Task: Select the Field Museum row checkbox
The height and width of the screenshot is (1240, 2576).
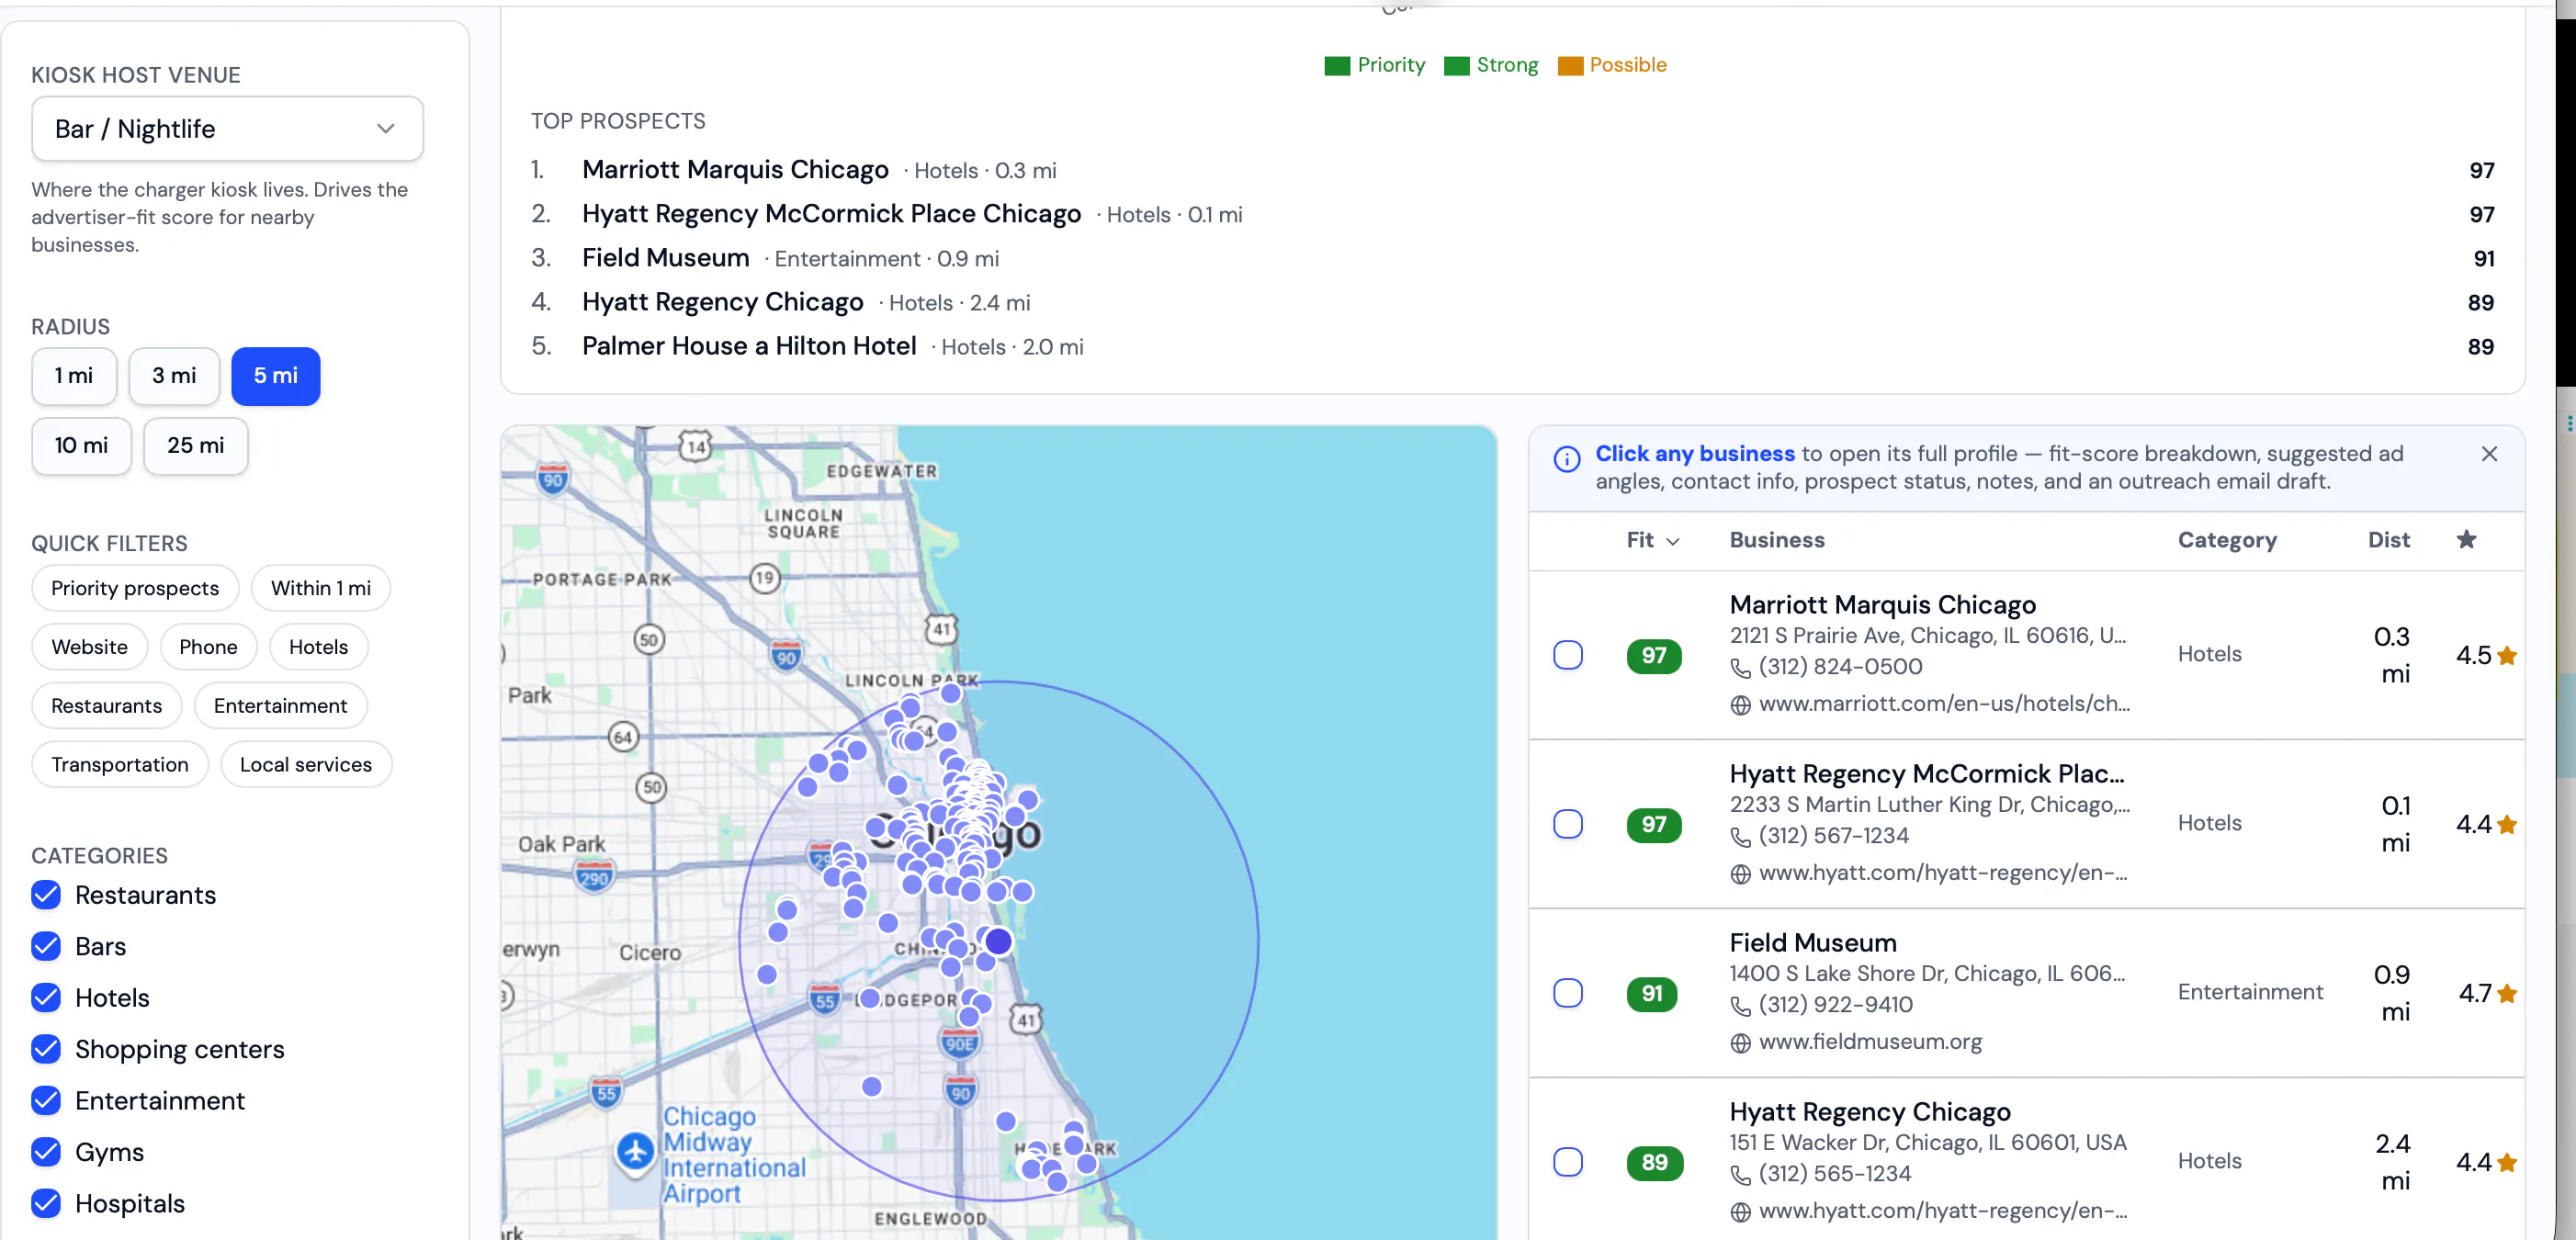Action: tap(1568, 993)
